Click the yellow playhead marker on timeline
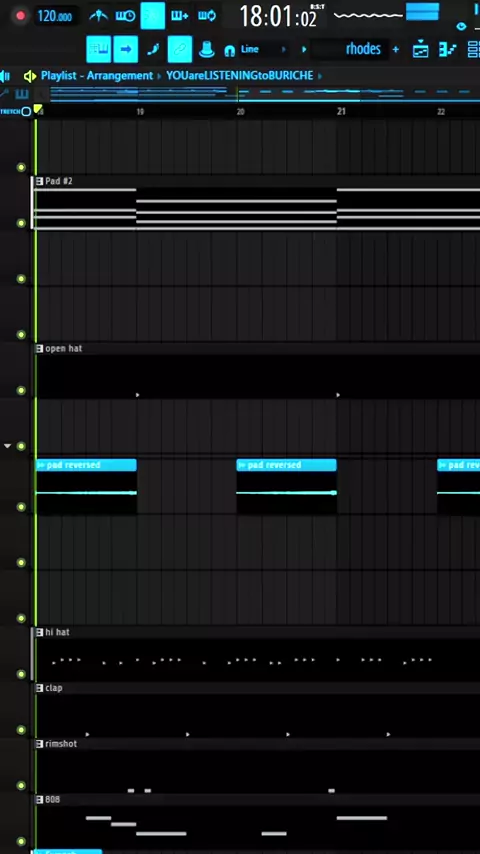The image size is (480, 854). click(x=38, y=109)
